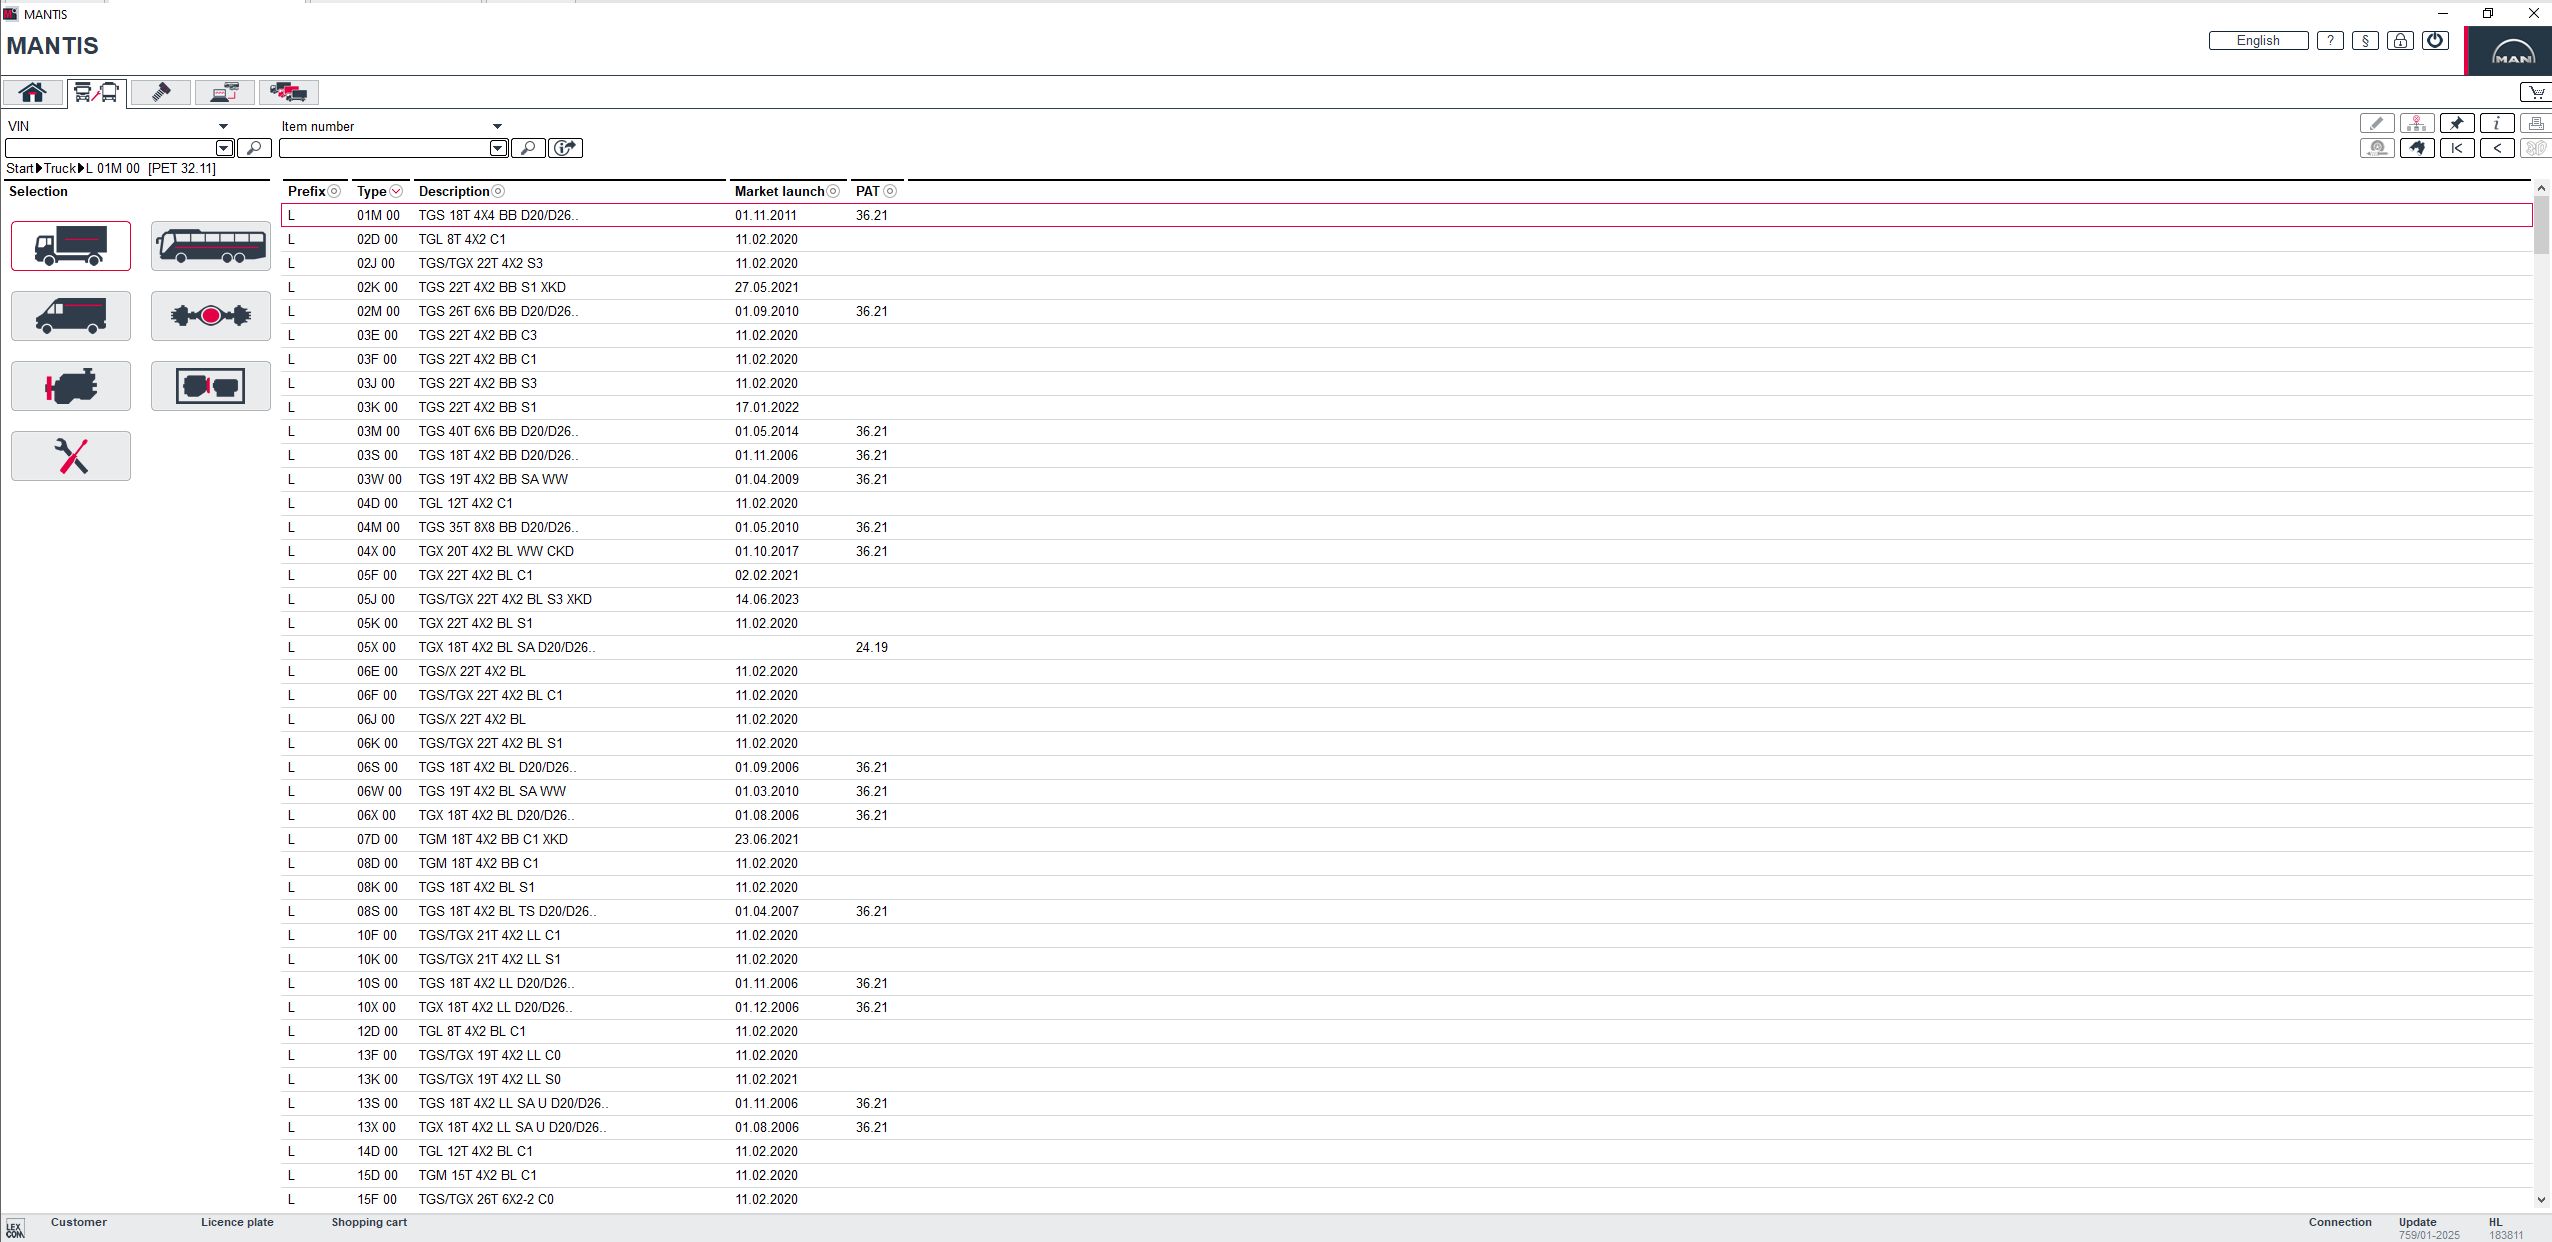Click the pushpin icon

pyautogui.click(x=2457, y=123)
